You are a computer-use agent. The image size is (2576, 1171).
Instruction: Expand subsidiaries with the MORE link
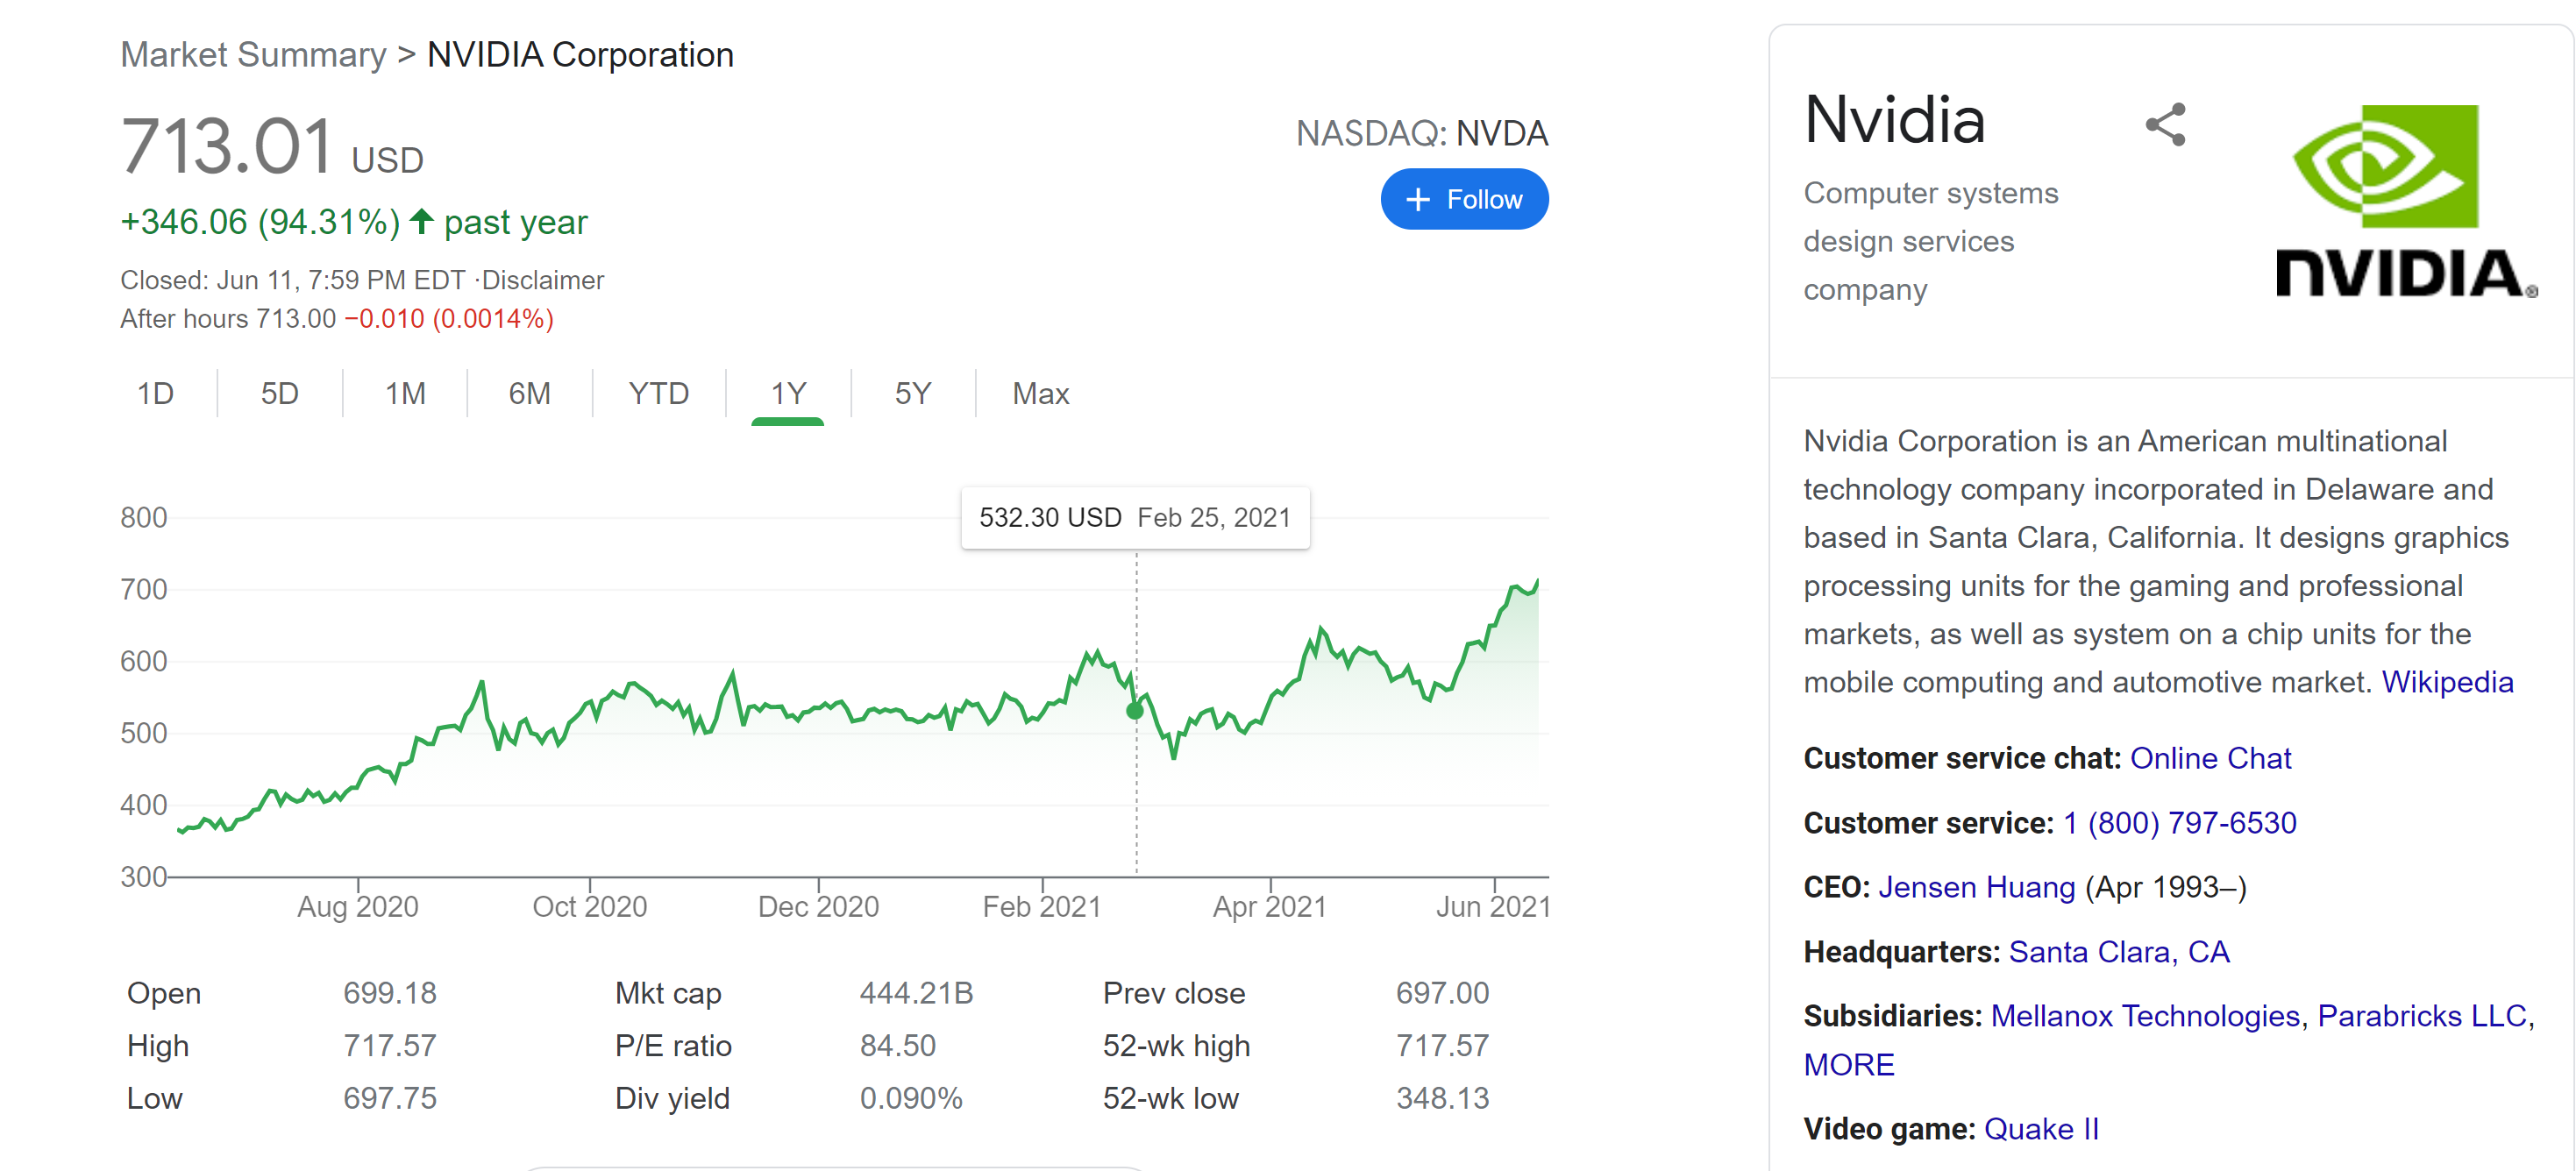1849,1065
